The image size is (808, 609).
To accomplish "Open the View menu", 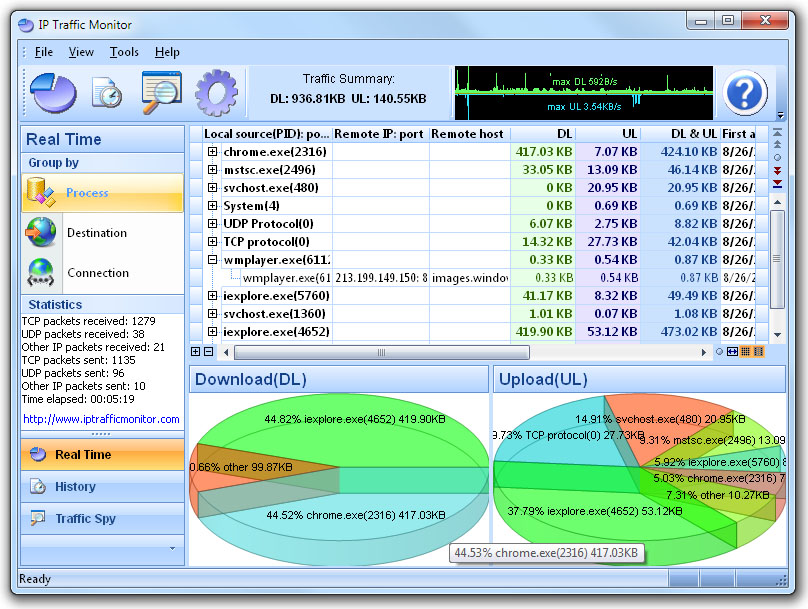I will tap(81, 52).
